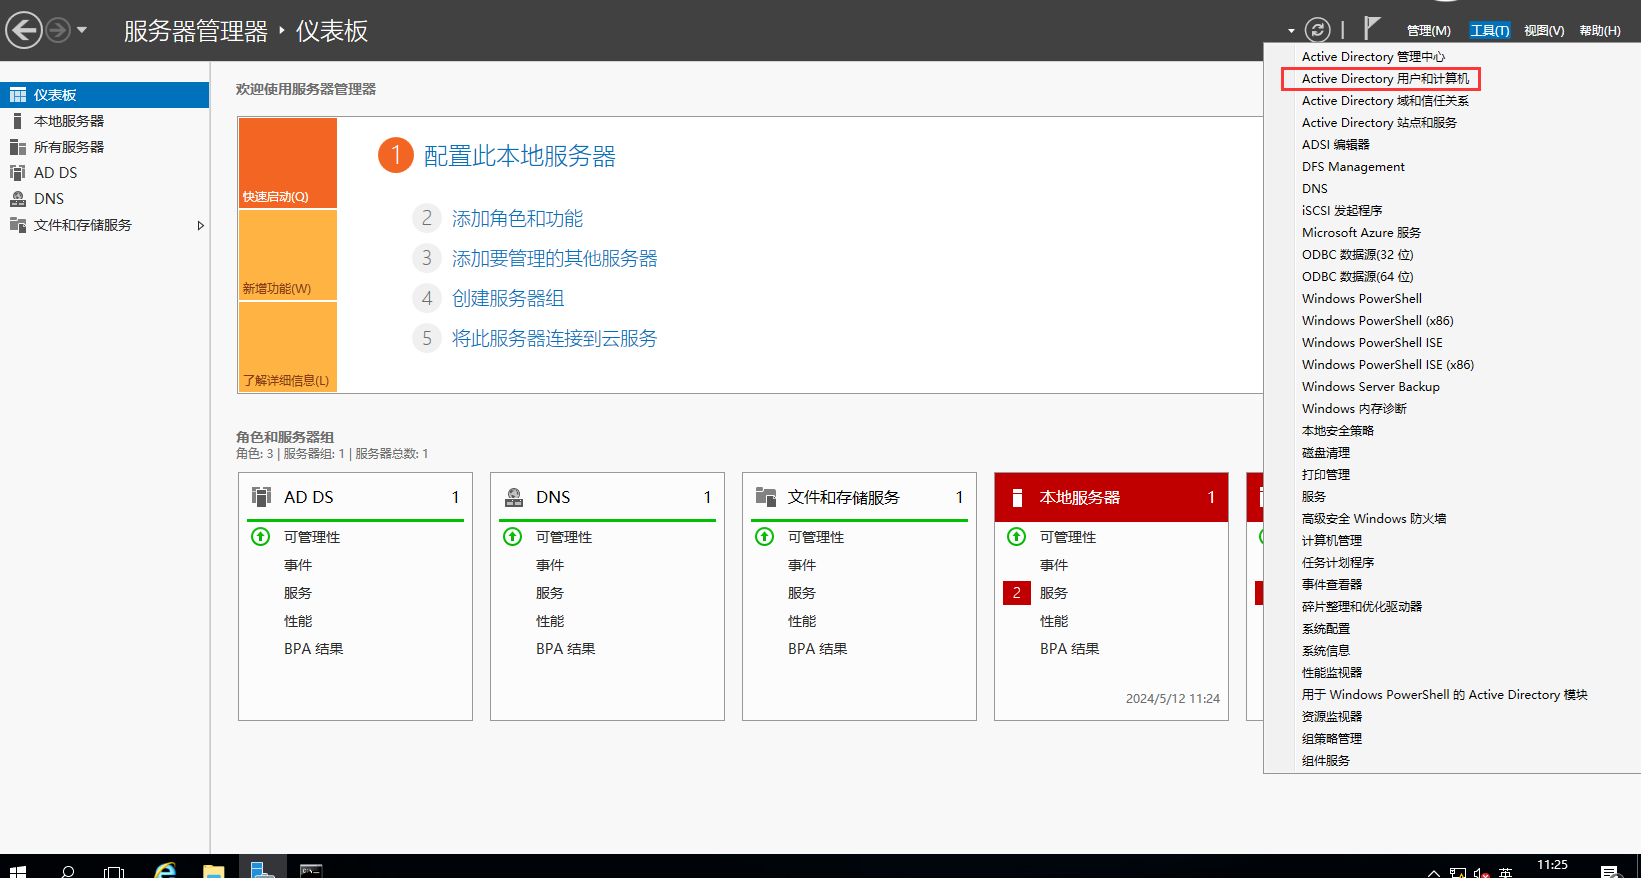This screenshot has width=1641, height=878.
Task: Click the AD DS tile header icon
Action: [262, 497]
